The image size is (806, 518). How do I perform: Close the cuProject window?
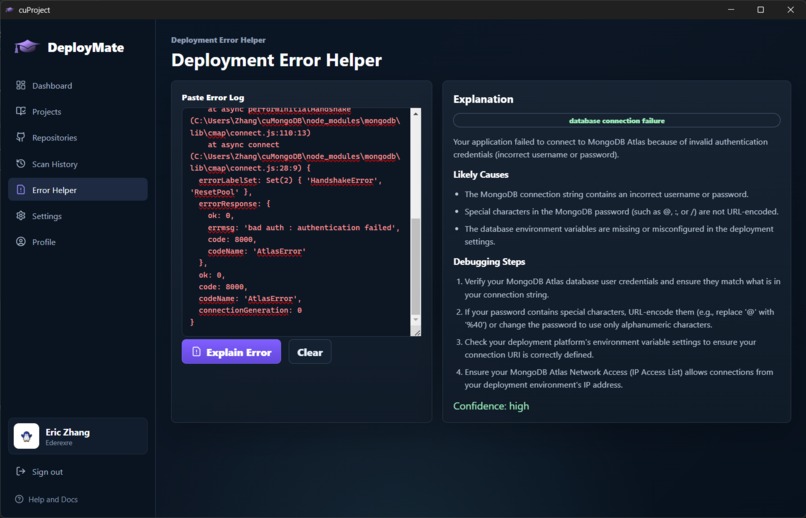pyautogui.click(x=790, y=10)
